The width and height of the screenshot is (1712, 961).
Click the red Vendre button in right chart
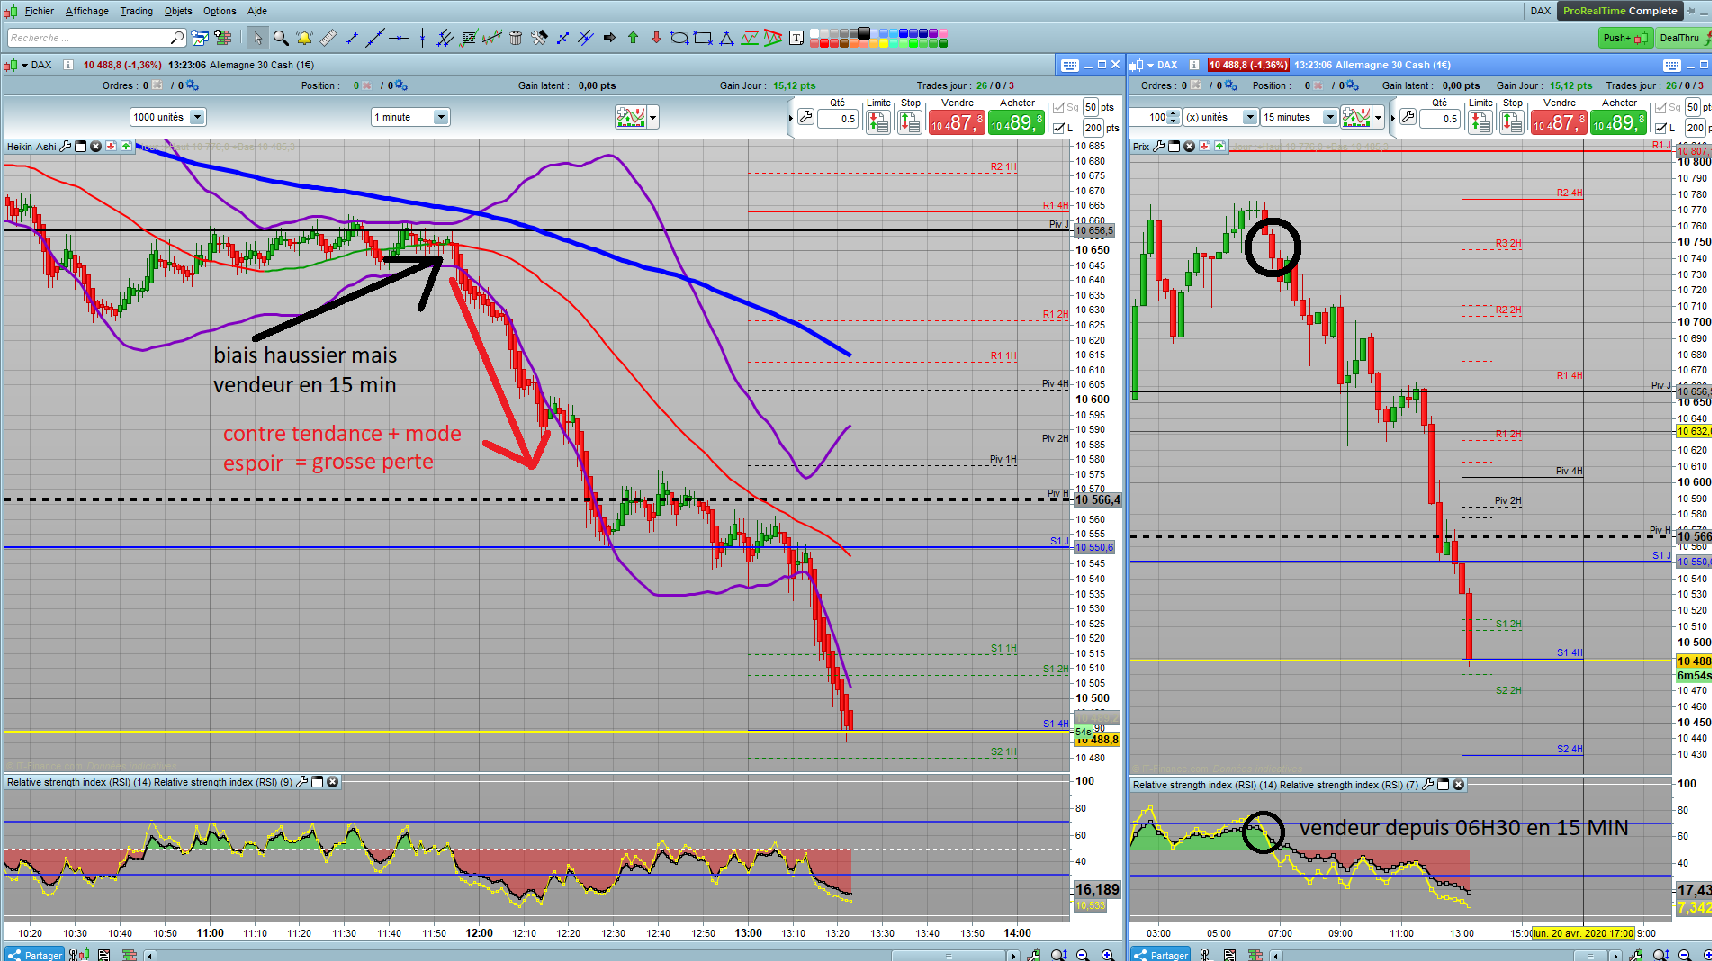point(1559,122)
